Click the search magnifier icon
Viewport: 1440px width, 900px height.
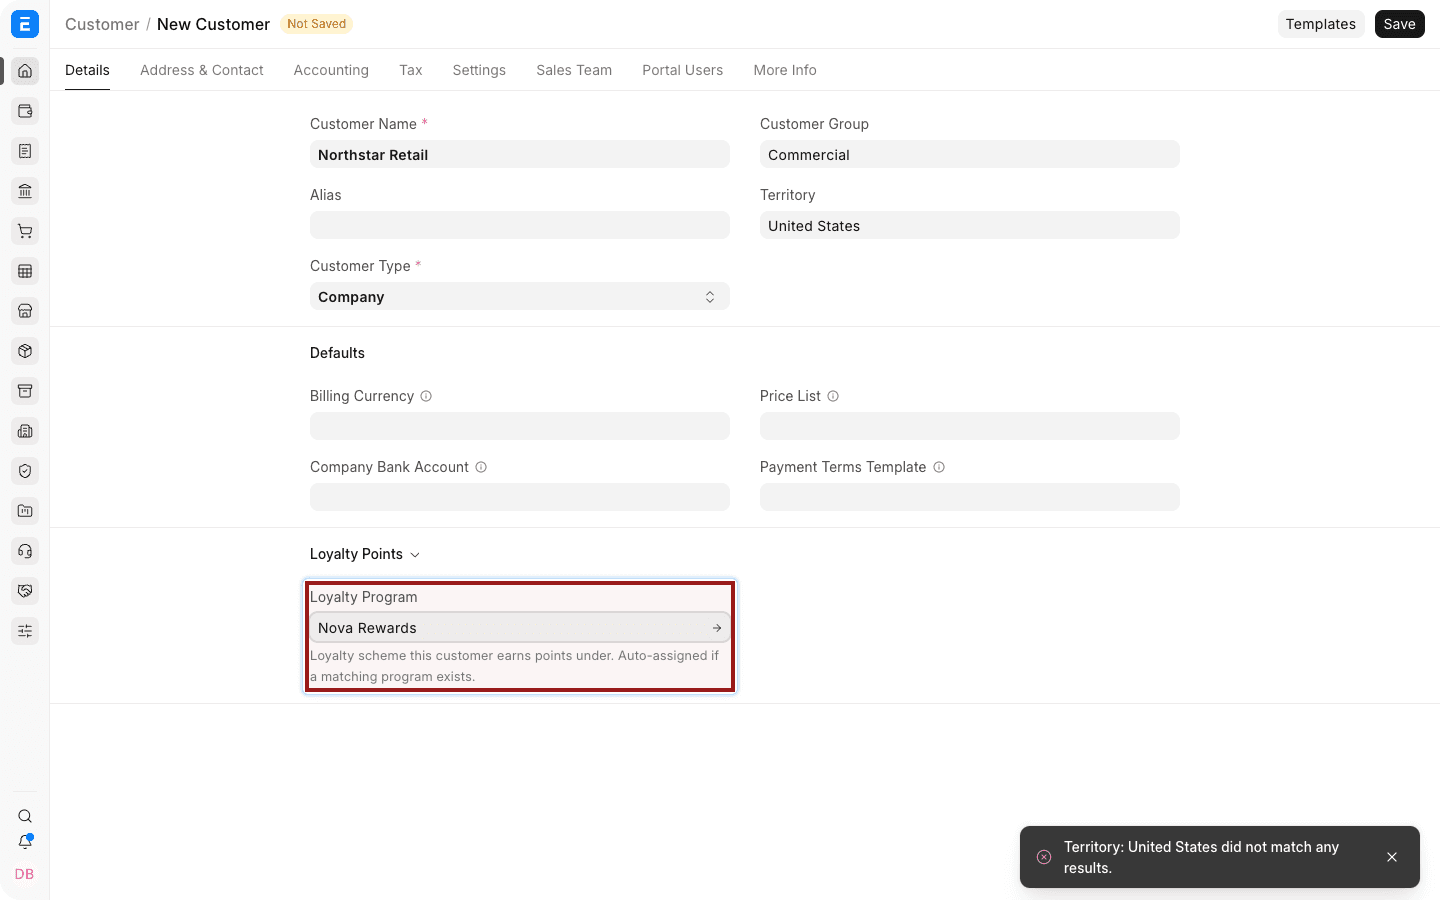click(x=25, y=816)
